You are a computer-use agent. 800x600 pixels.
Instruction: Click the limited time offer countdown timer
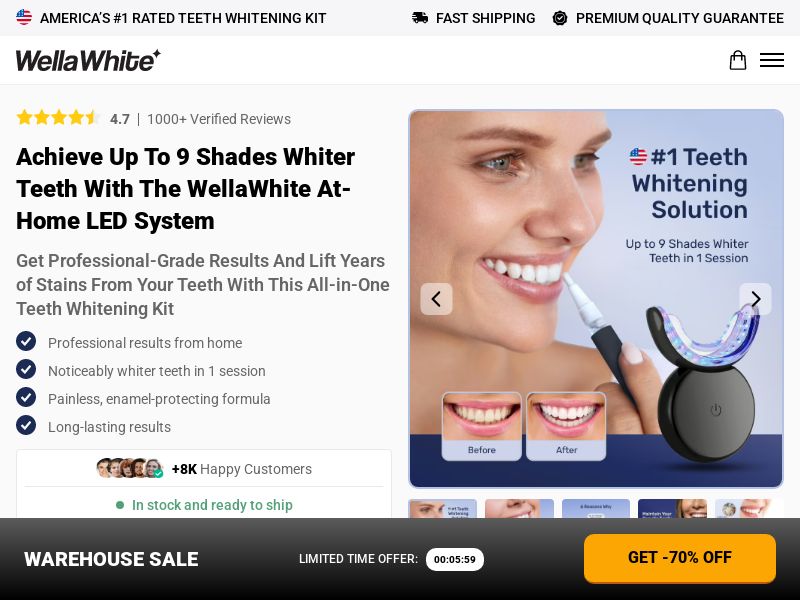(x=455, y=559)
